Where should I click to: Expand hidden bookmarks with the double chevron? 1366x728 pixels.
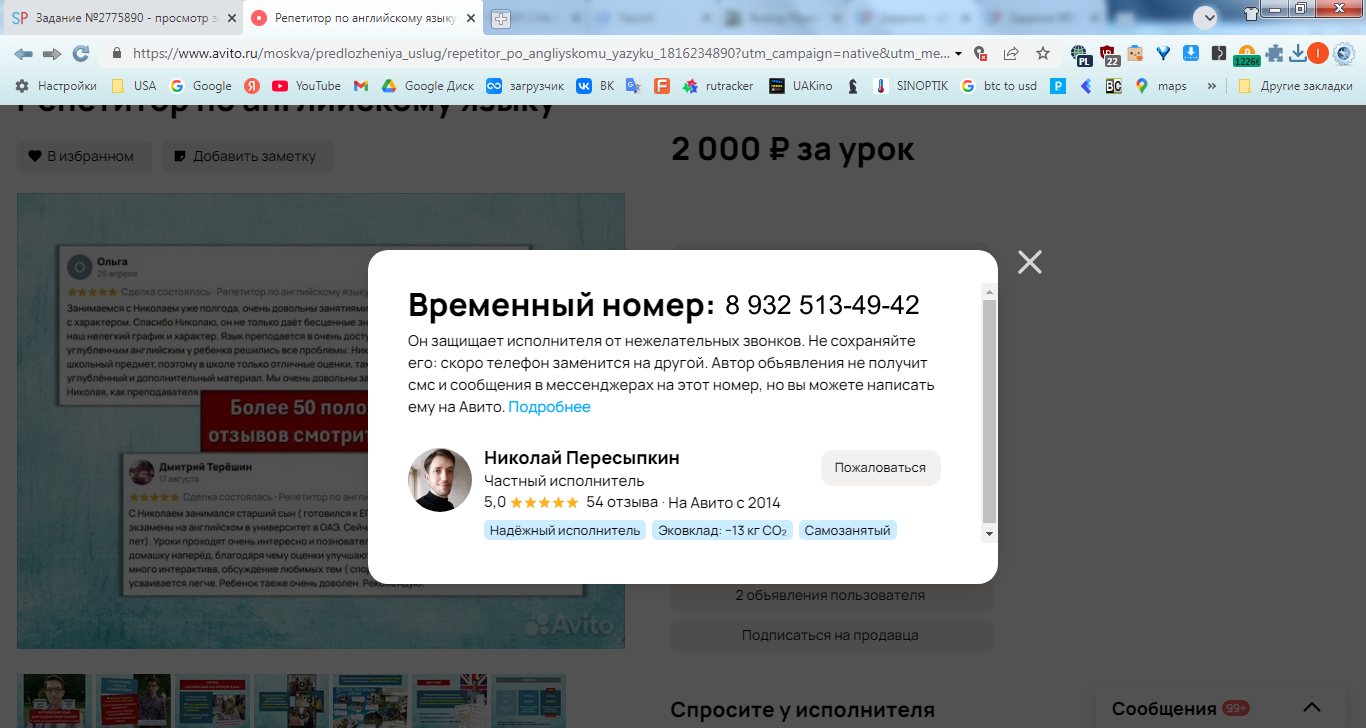(x=1212, y=86)
